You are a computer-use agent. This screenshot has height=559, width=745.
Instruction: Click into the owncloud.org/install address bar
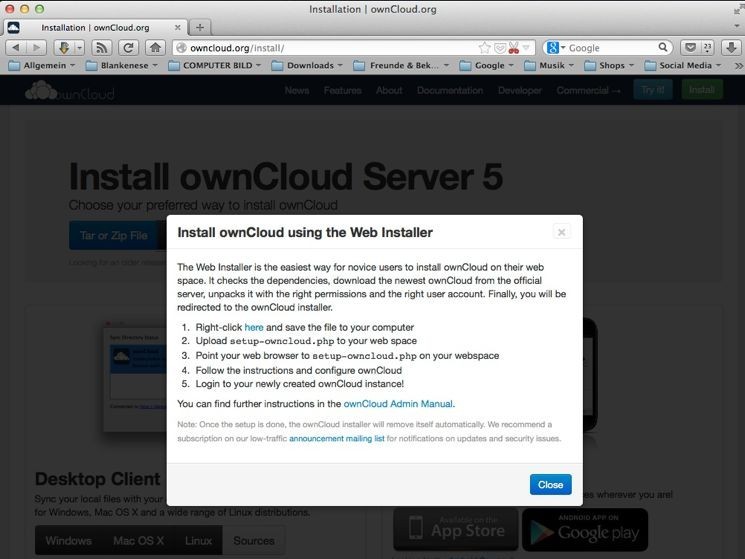pyautogui.click(x=320, y=47)
